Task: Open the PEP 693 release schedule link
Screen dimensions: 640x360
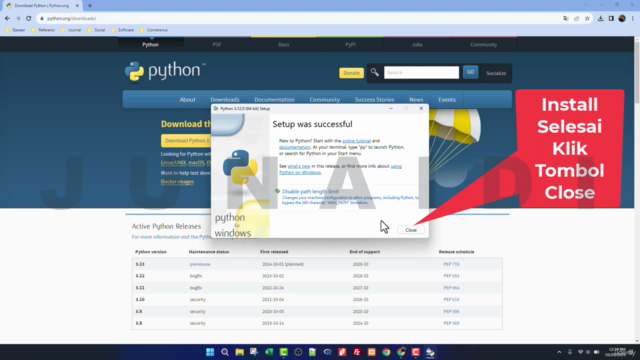Action: click(x=451, y=276)
